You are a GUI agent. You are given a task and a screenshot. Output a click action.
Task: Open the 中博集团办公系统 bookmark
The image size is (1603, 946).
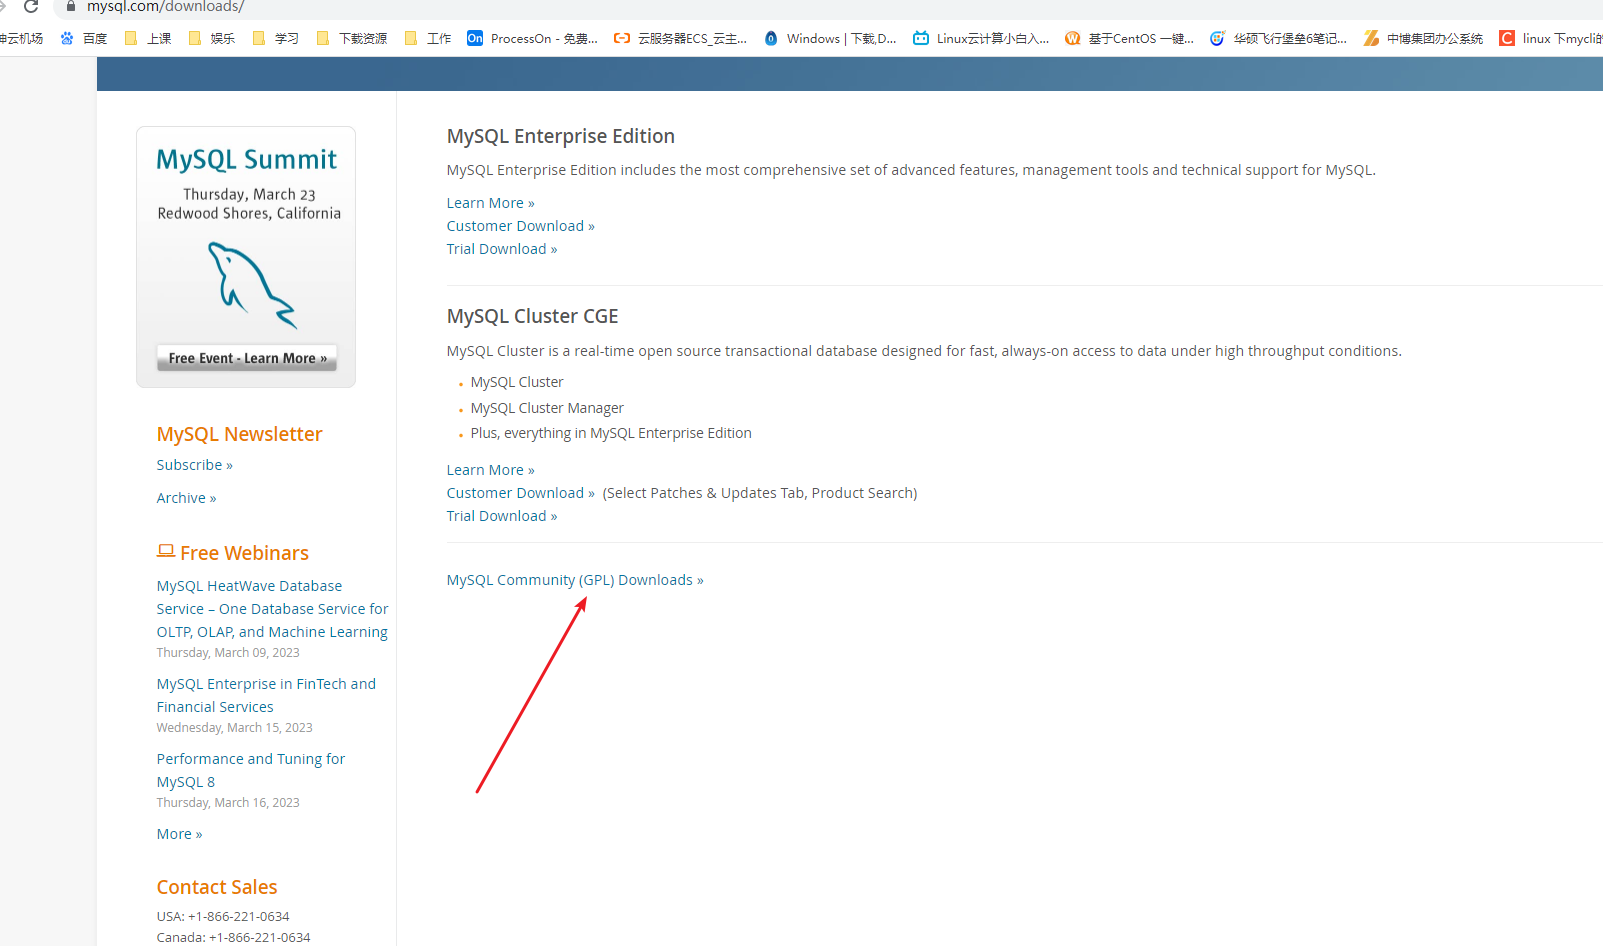pyautogui.click(x=1424, y=38)
